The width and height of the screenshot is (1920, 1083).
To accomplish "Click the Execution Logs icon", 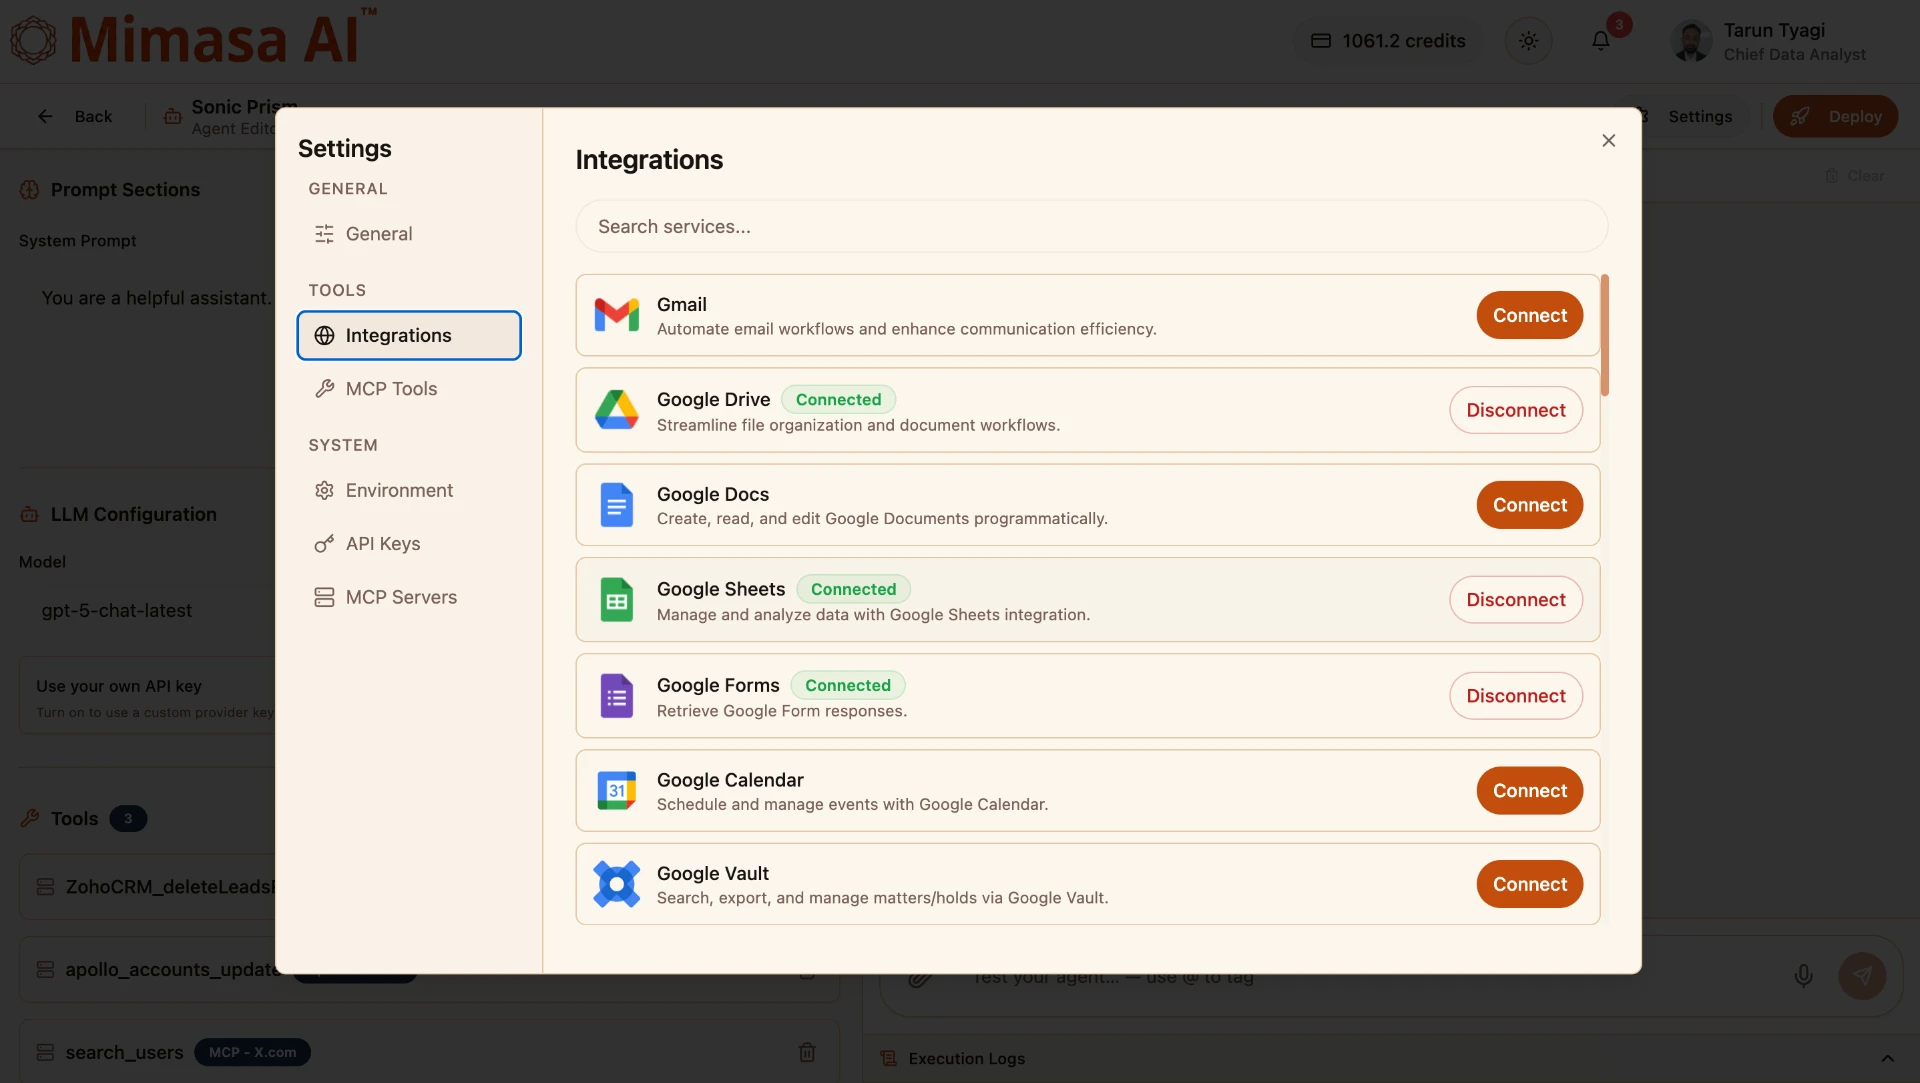I will click(x=888, y=1058).
